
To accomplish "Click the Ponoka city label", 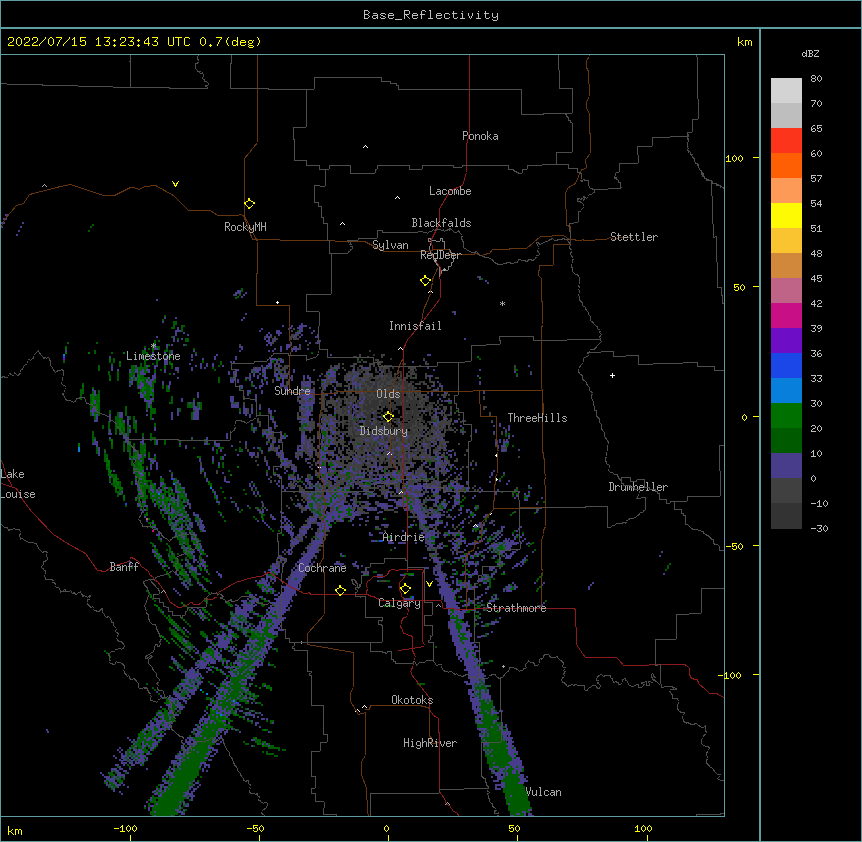I will pyautogui.click(x=480, y=136).
